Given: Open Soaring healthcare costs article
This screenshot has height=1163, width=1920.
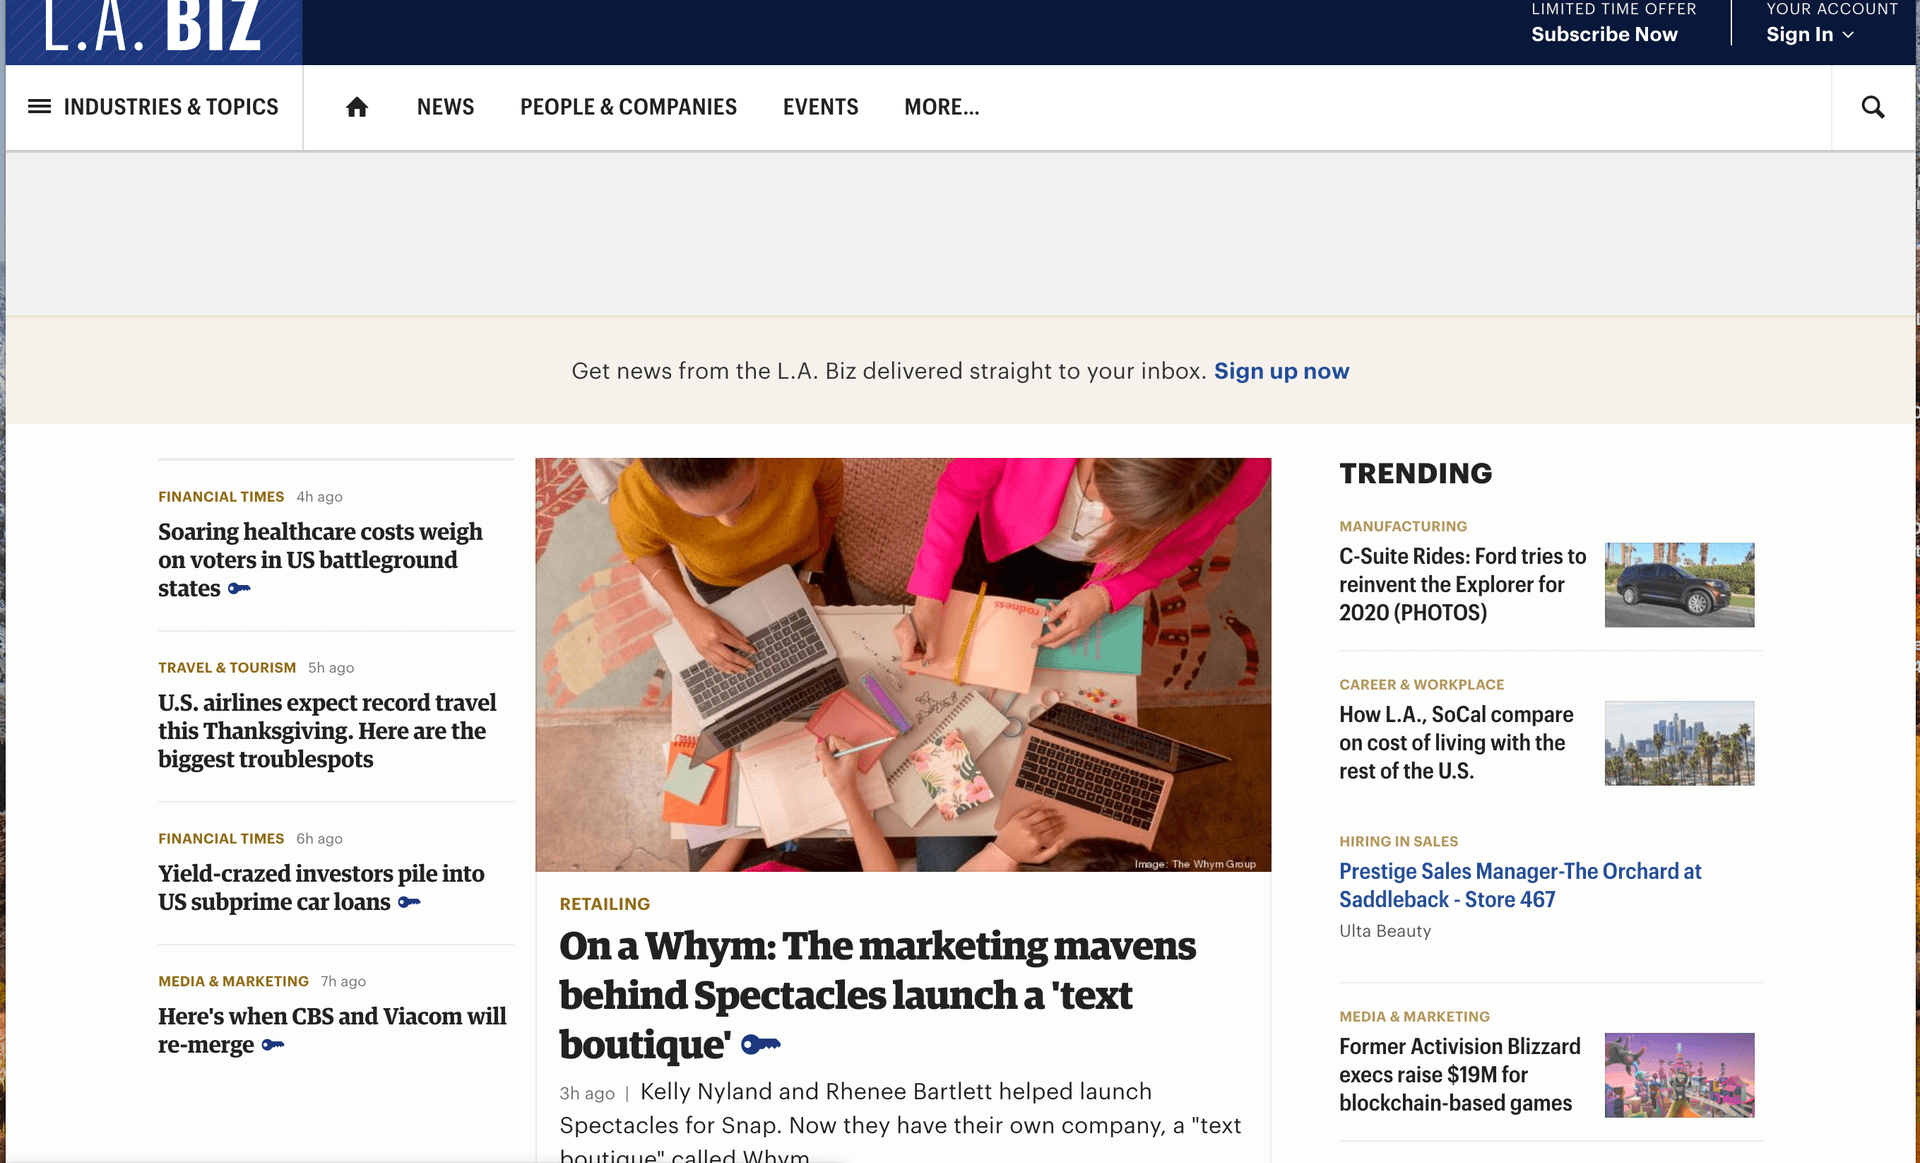Looking at the screenshot, I should click(x=320, y=560).
